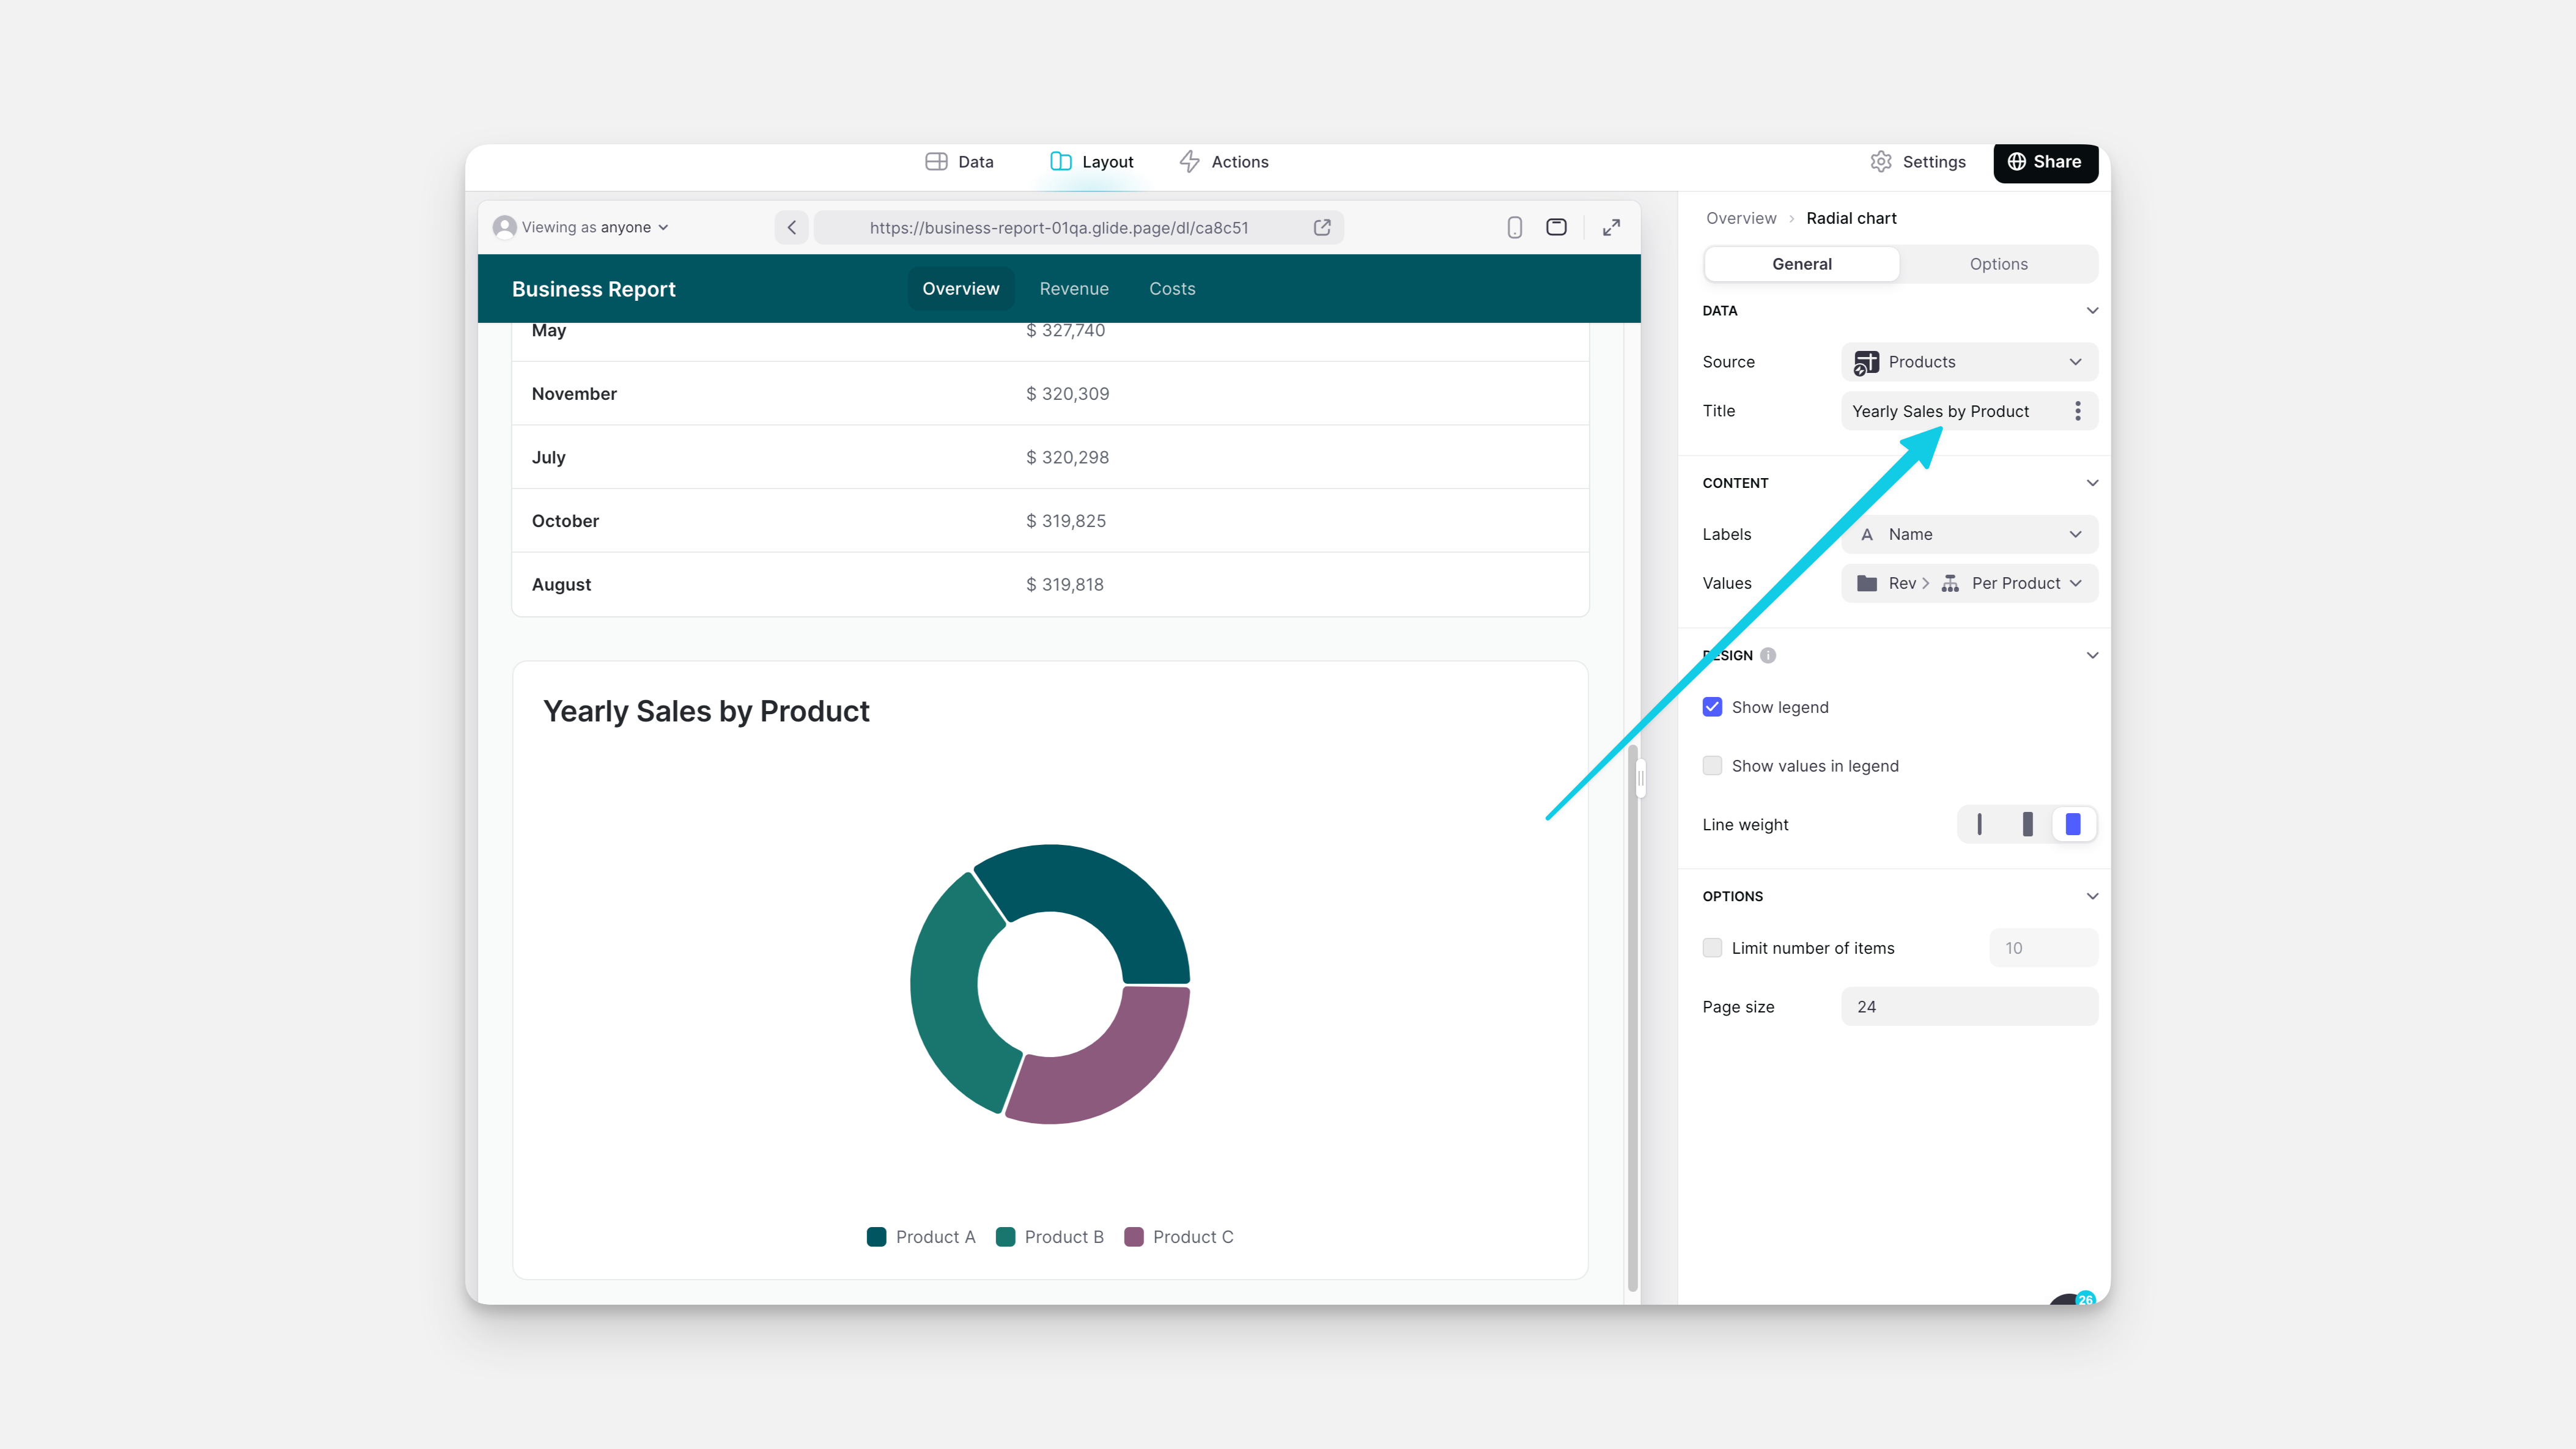Viewport: 2576px width, 1449px height.
Task: Click the fullscreen expand arrows icon
Action: [x=1611, y=227]
